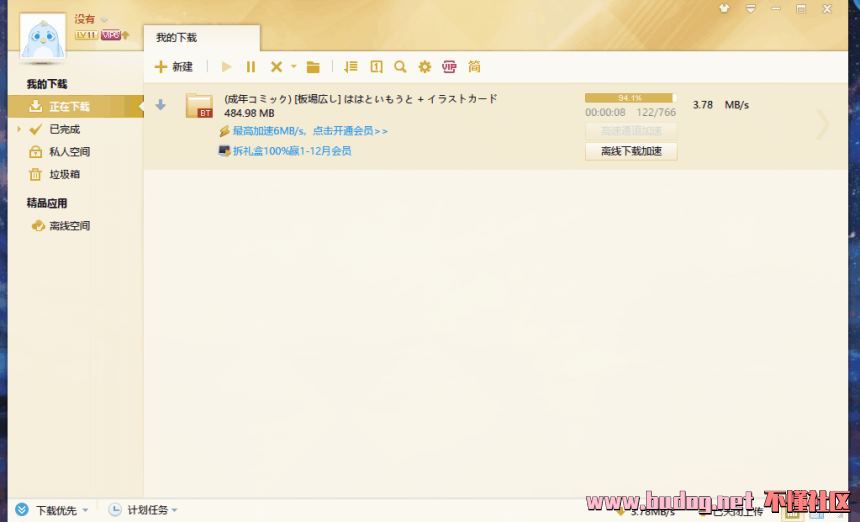Click the search magnifier icon in toolbar

click(x=400, y=67)
